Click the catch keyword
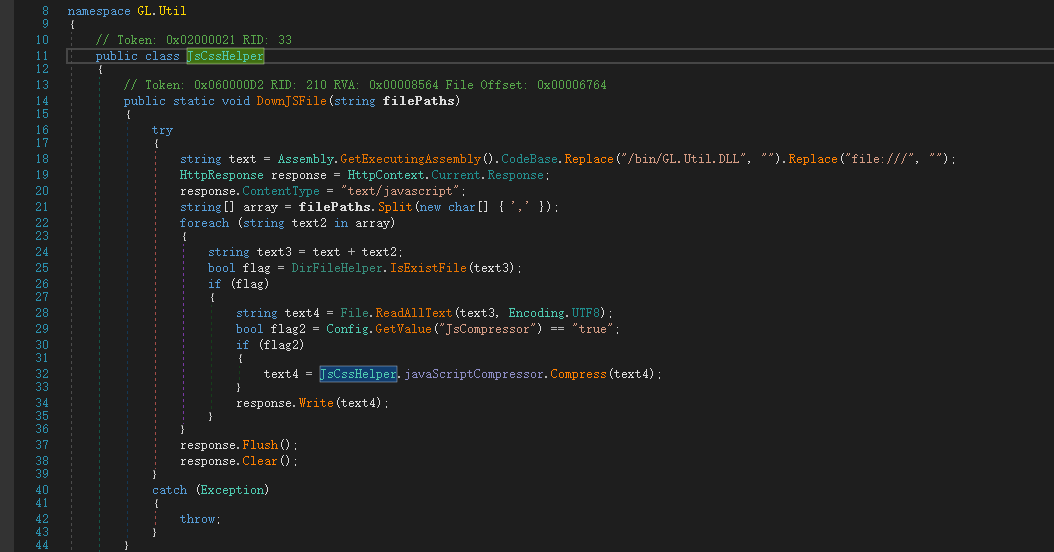 point(169,490)
